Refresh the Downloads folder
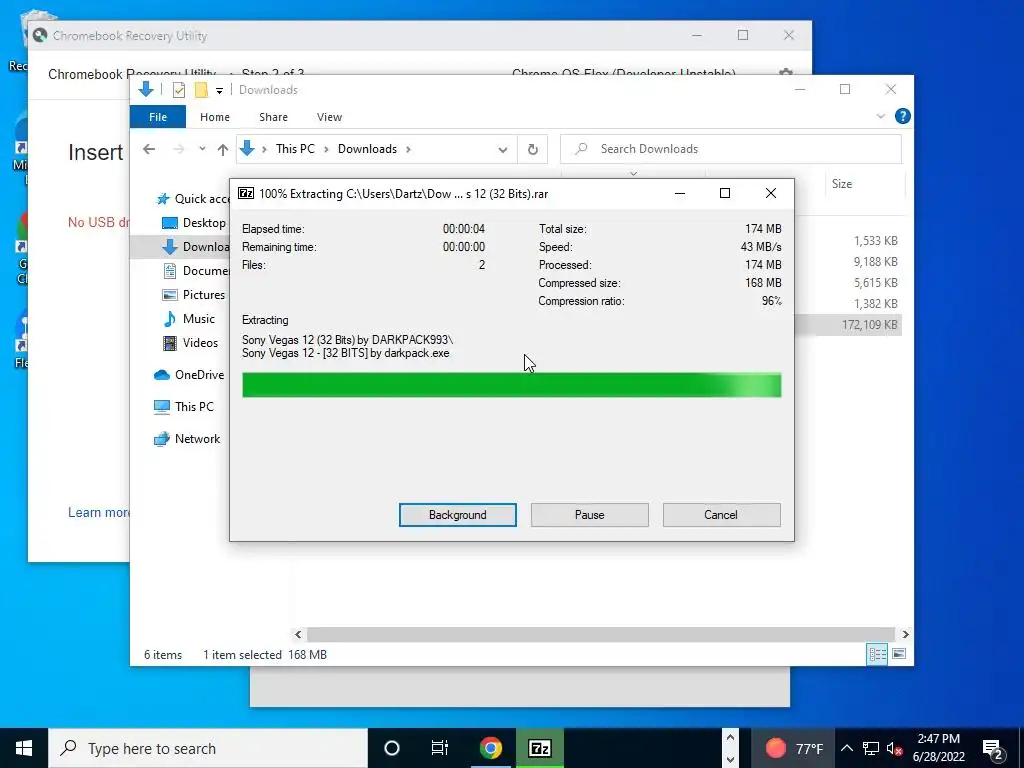 coord(533,150)
